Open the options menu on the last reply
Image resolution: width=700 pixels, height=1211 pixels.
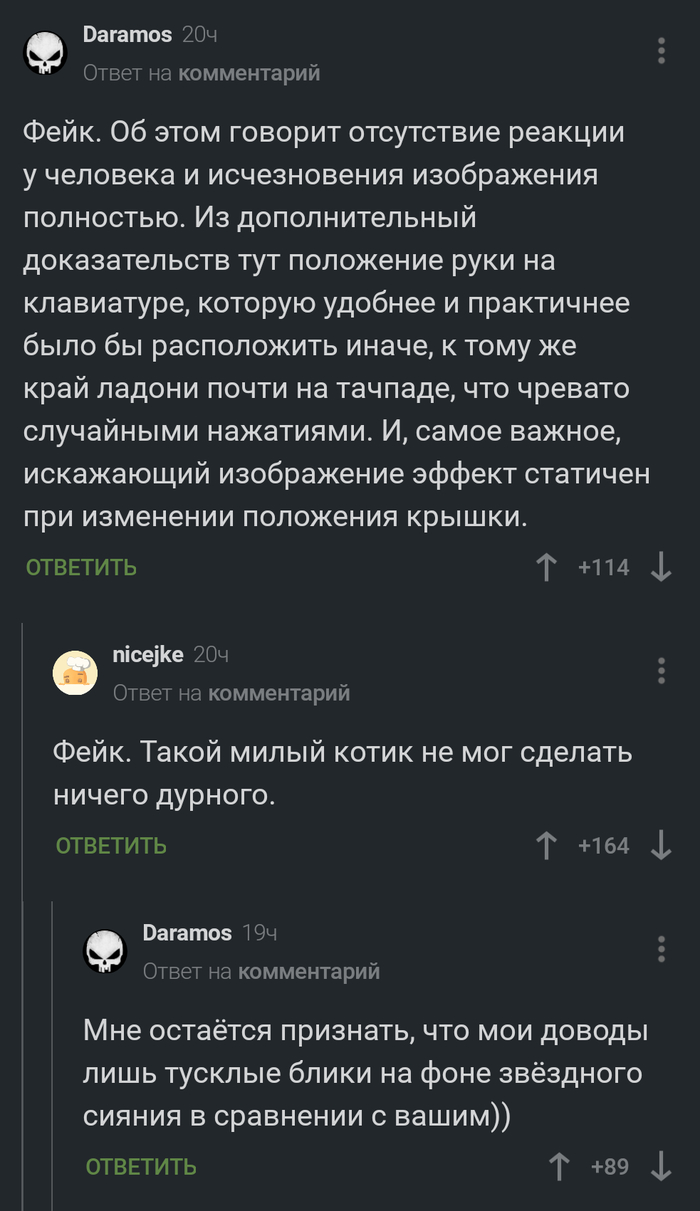(663, 948)
